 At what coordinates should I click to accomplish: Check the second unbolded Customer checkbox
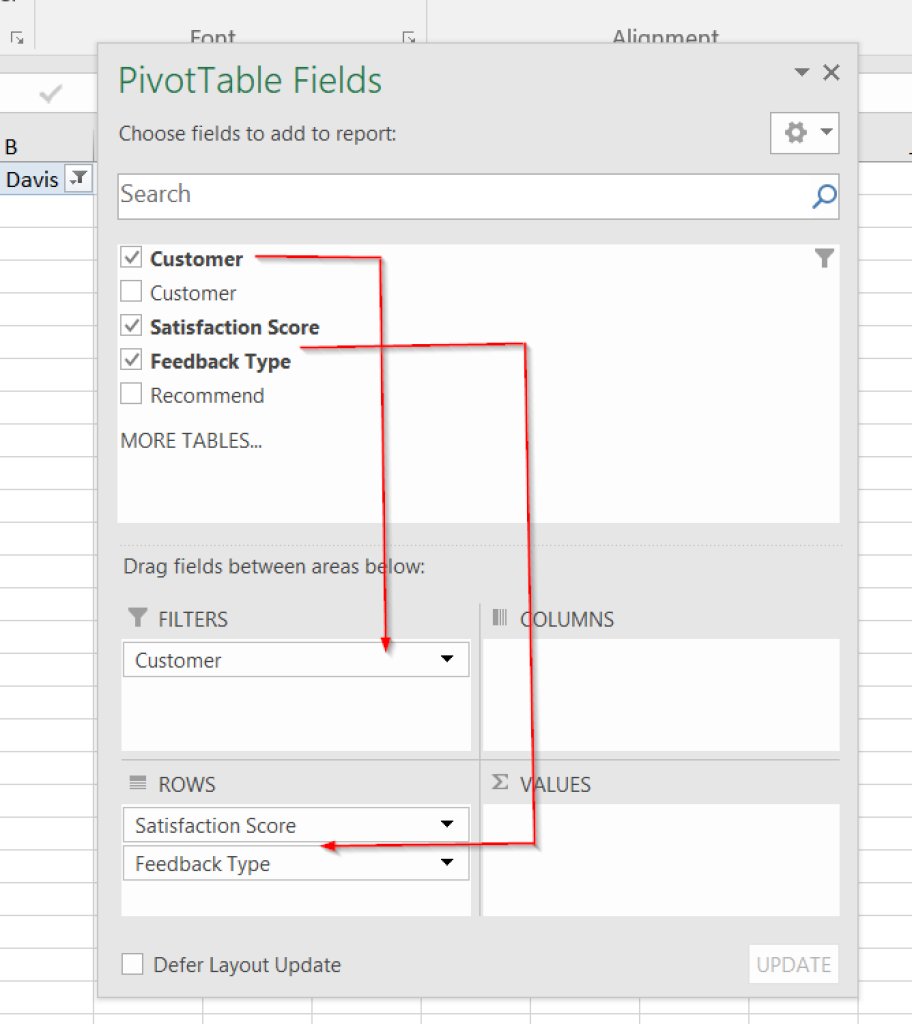(x=130, y=292)
